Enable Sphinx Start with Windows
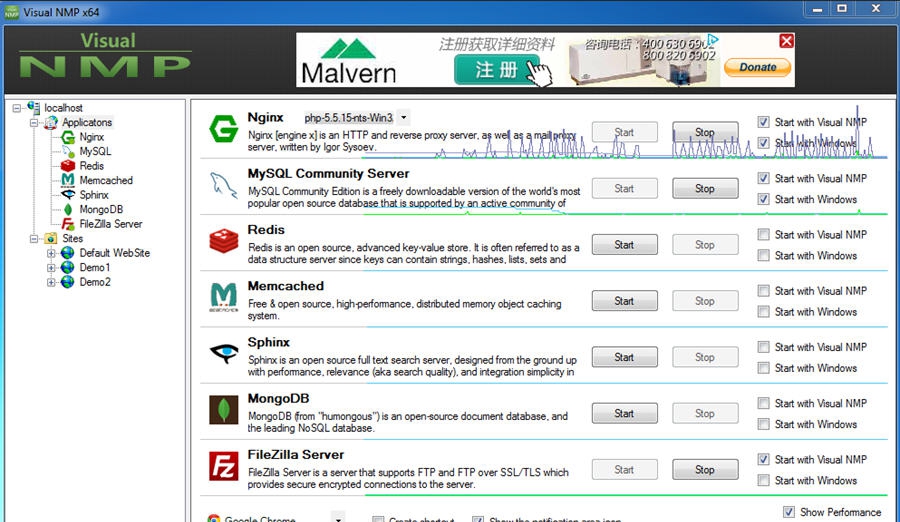Screen dimensions: 900x522 763,368
